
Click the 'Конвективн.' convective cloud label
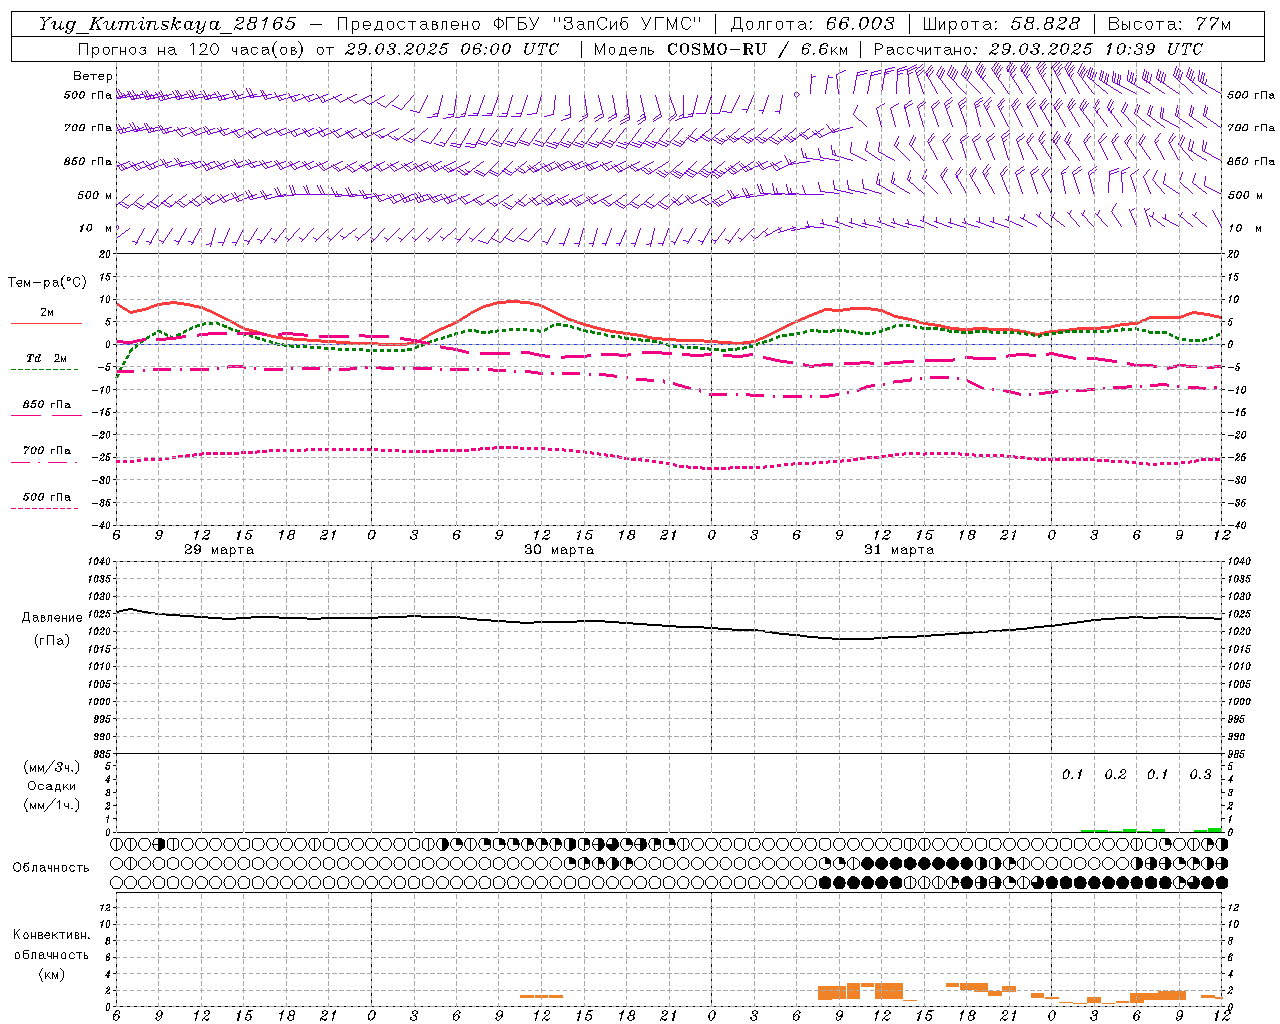click(x=51, y=935)
